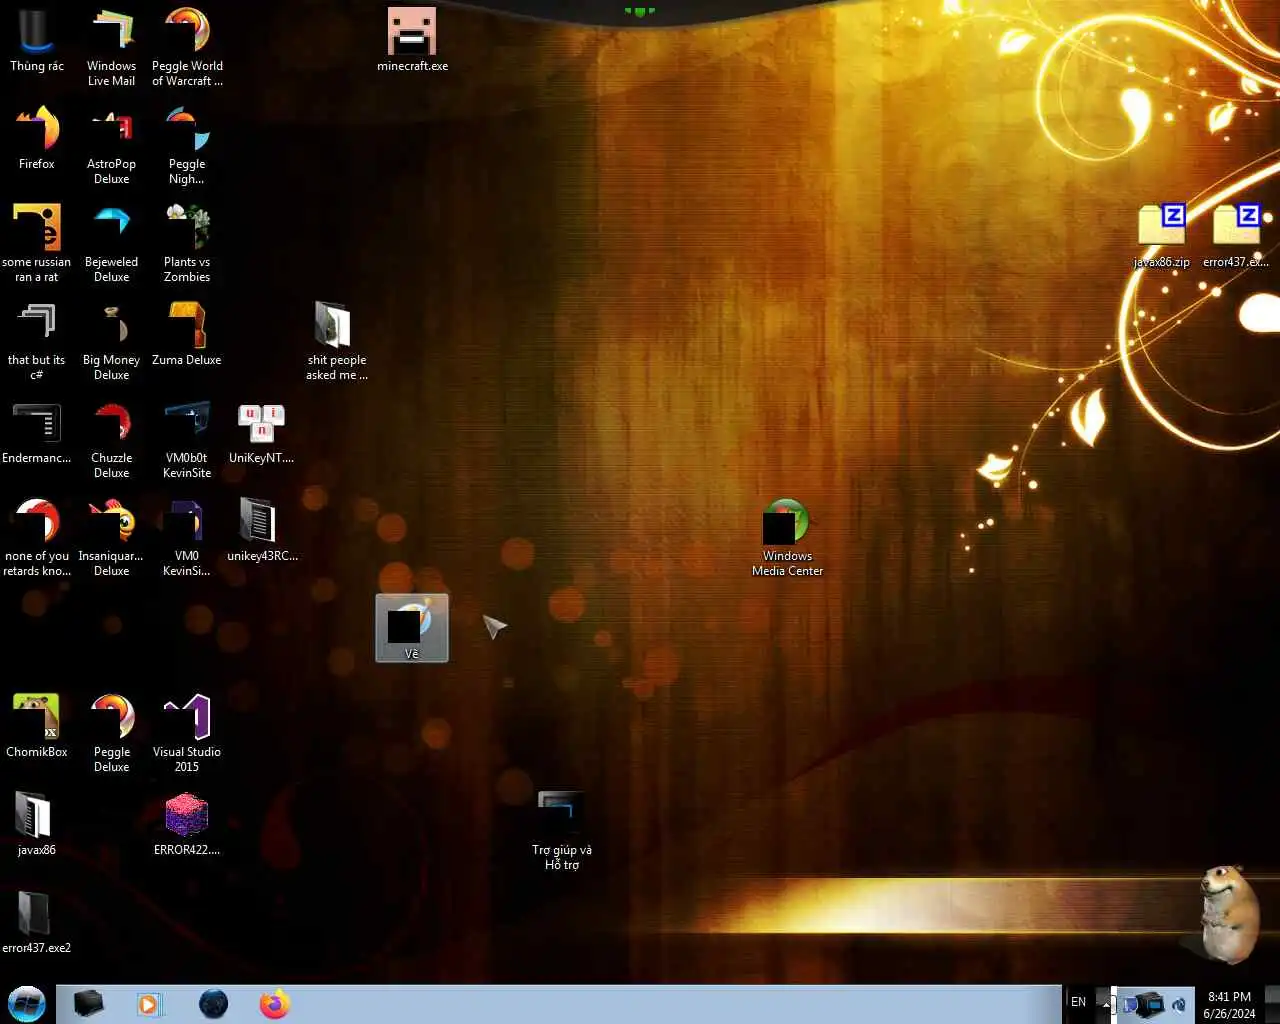Viewport: 1280px width, 1024px height.
Task: Select the error437.exe2 folder icon
Action: 37,922
